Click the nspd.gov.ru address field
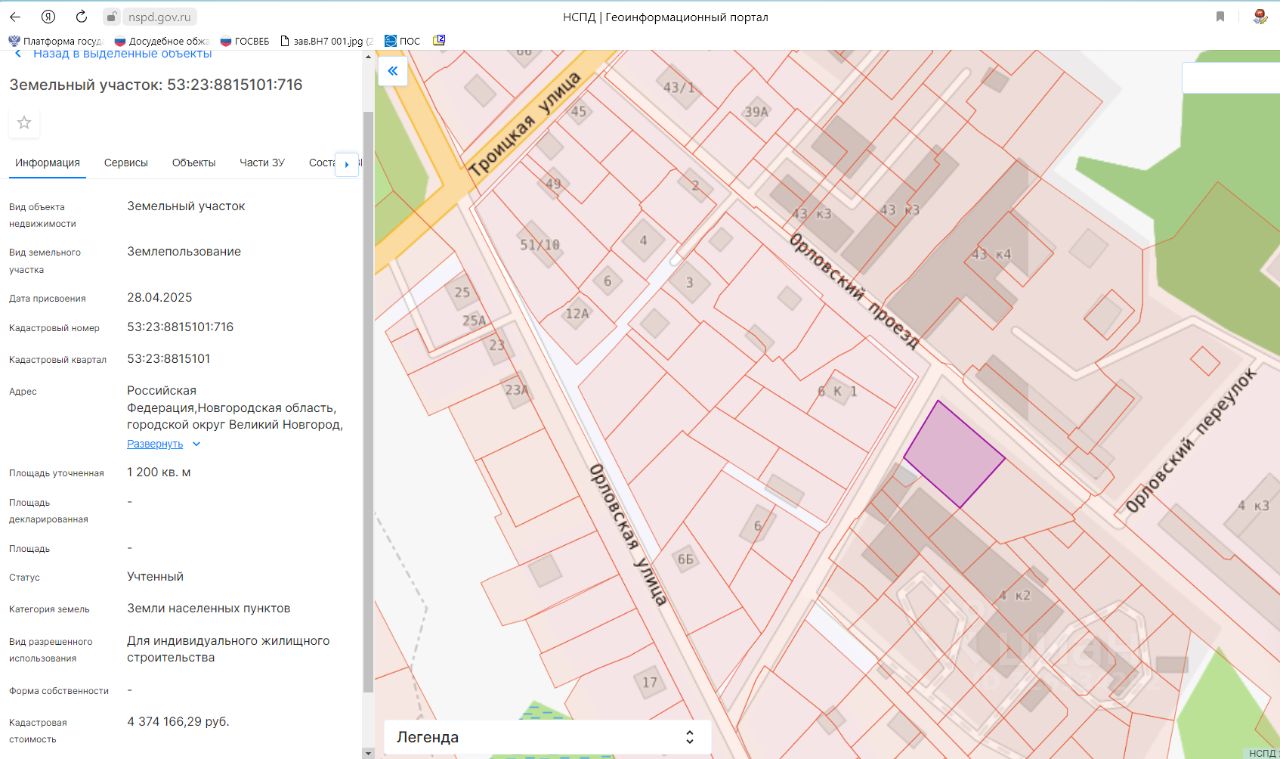Image resolution: width=1280 pixels, height=759 pixels. click(x=162, y=17)
